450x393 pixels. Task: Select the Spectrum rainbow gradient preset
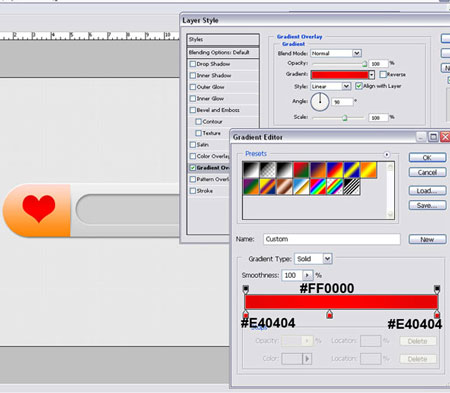click(x=318, y=187)
